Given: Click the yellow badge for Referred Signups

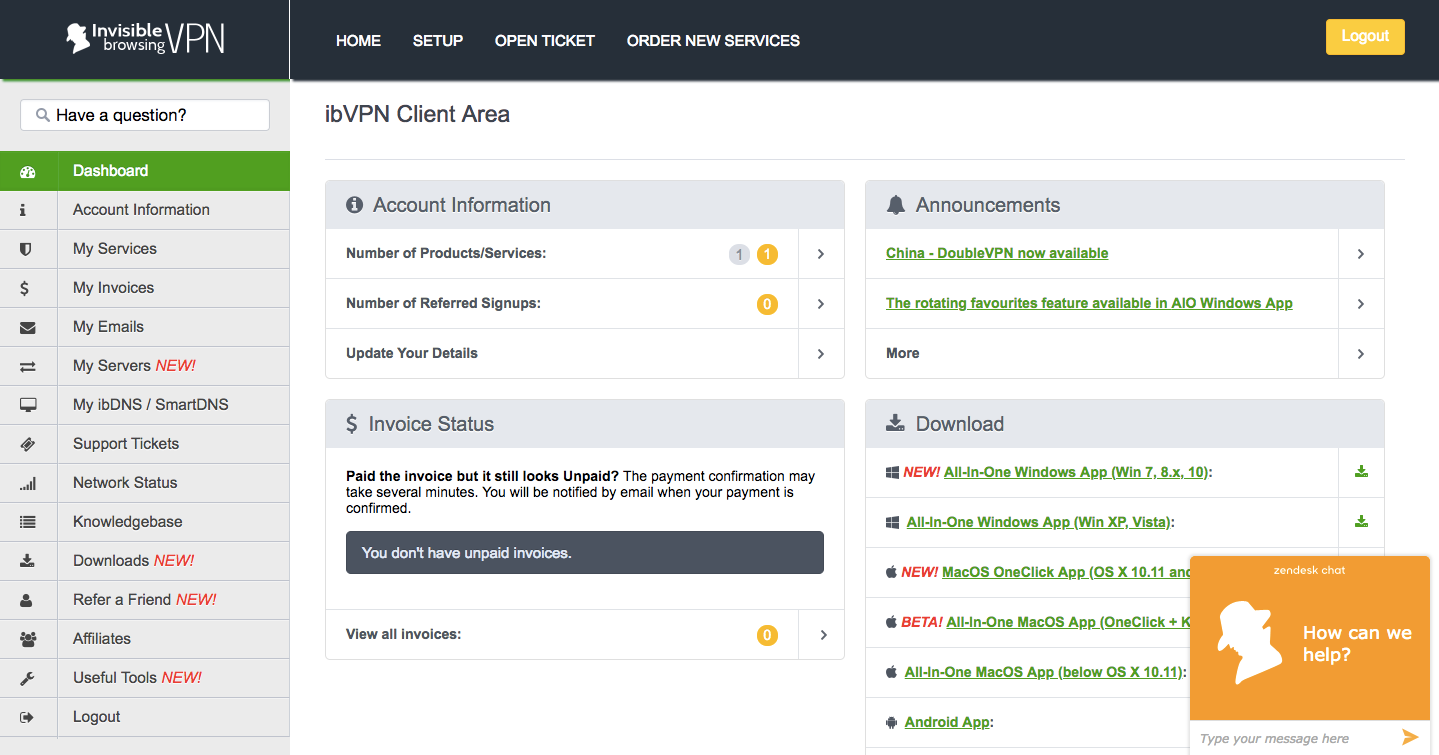Looking at the screenshot, I should 767,304.
